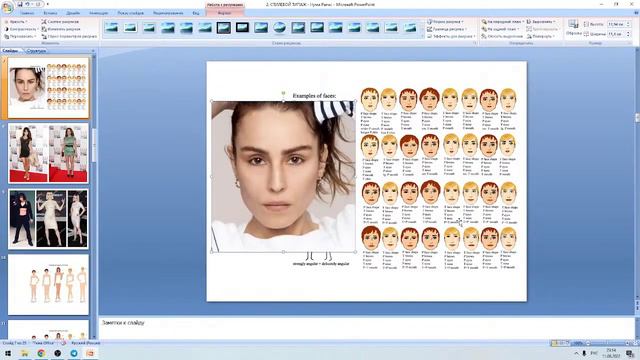640x360 pixels.
Task: Start Slide Show view from status bar
Action: tap(568, 343)
